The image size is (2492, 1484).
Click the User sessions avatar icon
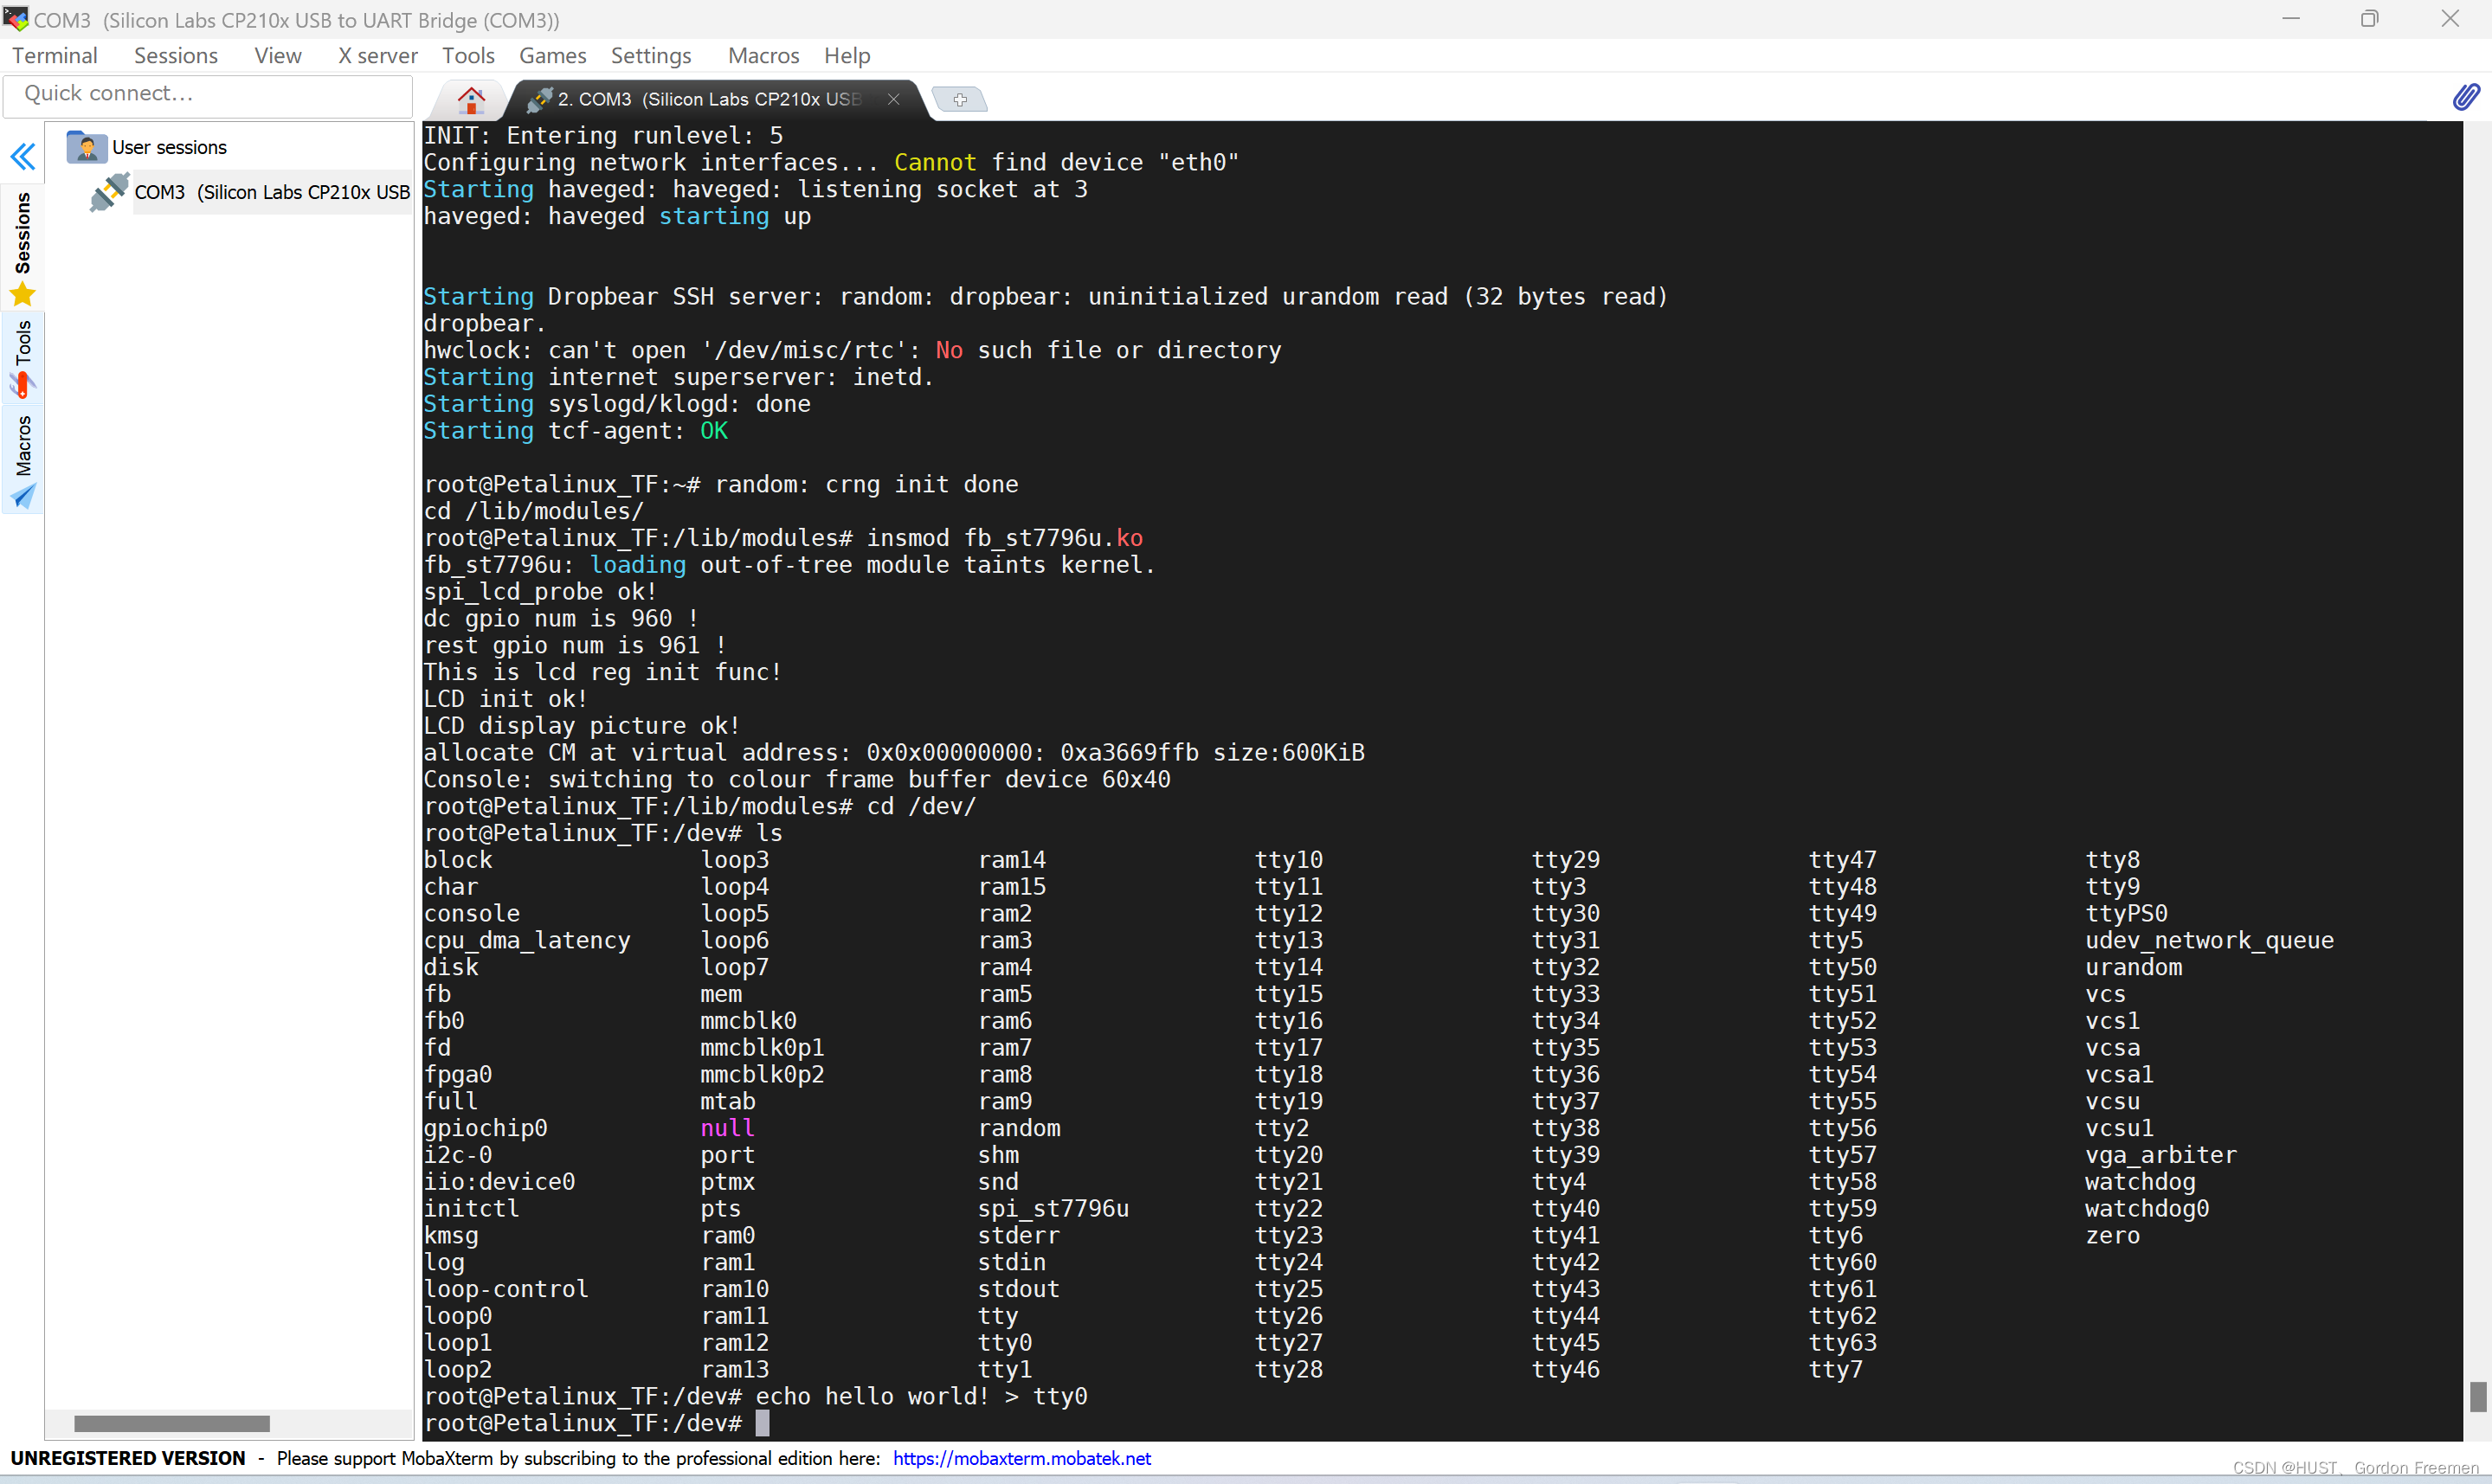(87, 147)
